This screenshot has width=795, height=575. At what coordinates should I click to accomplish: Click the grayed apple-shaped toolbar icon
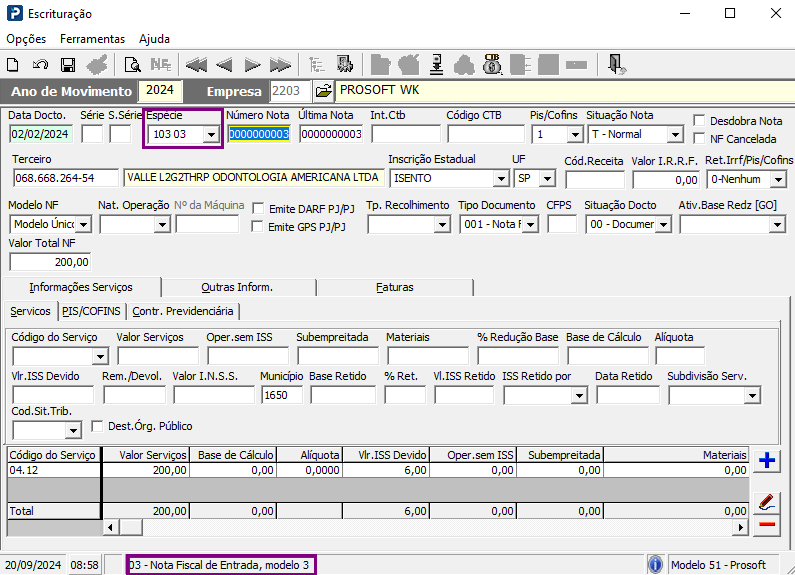[x=409, y=65]
